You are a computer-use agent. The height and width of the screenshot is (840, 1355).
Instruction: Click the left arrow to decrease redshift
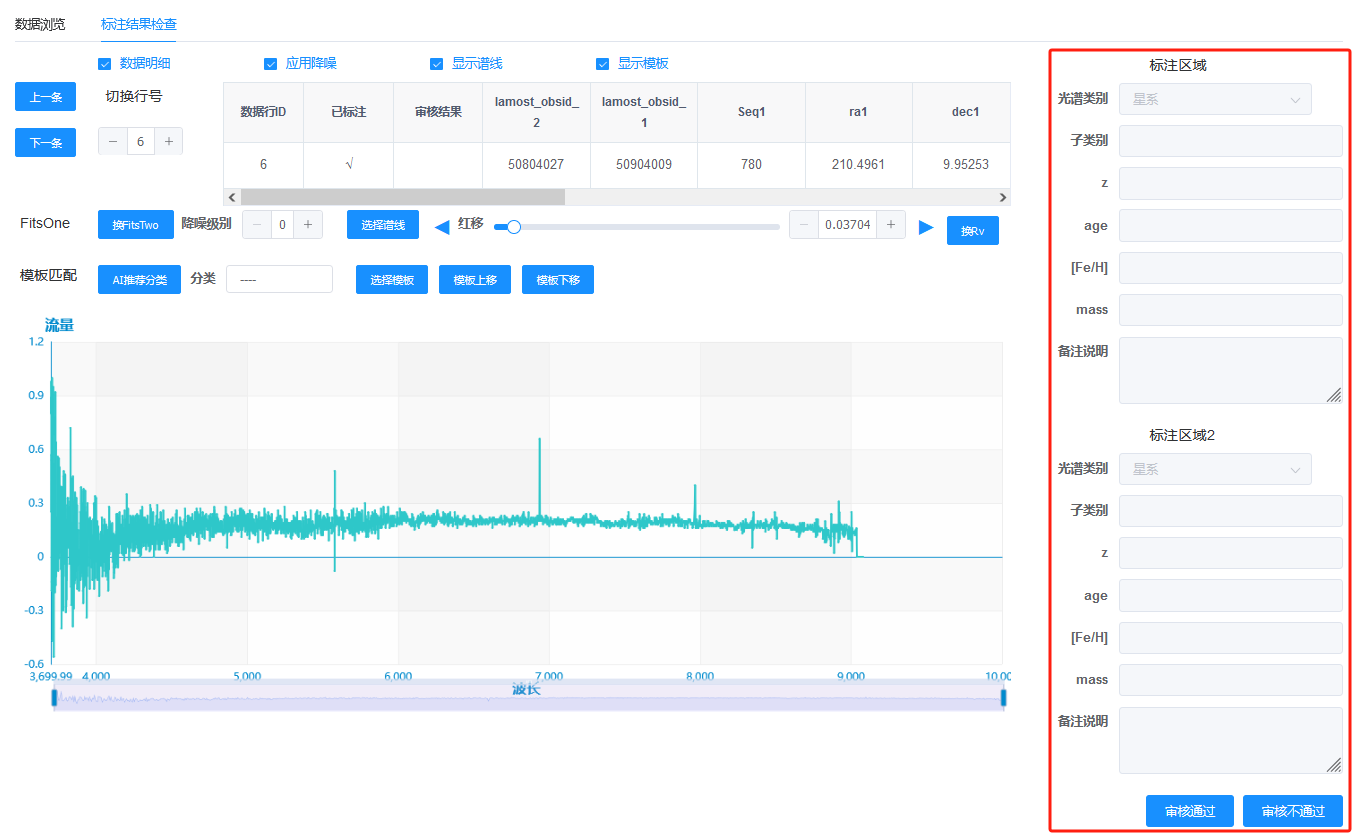click(441, 226)
